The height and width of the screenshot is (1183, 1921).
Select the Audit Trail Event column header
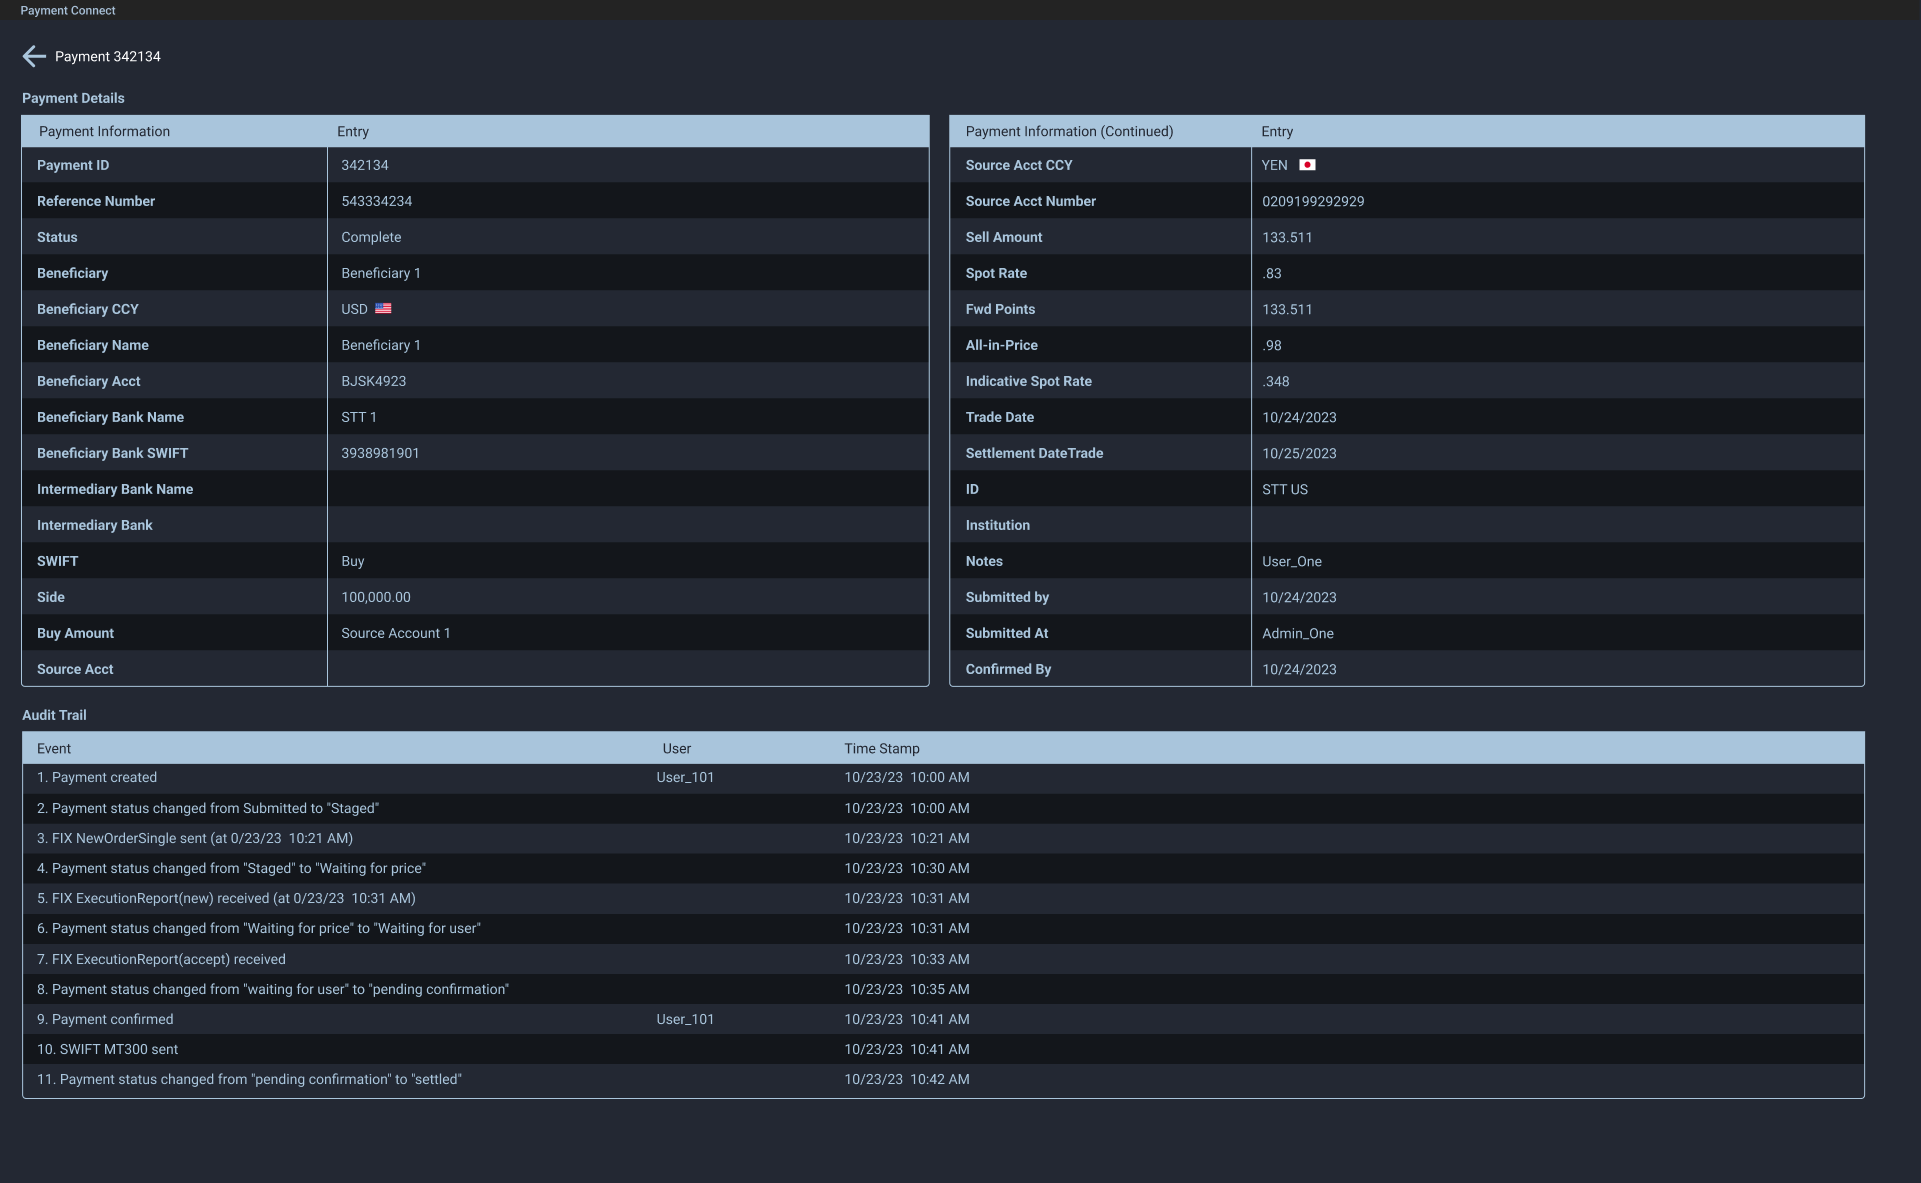54,748
